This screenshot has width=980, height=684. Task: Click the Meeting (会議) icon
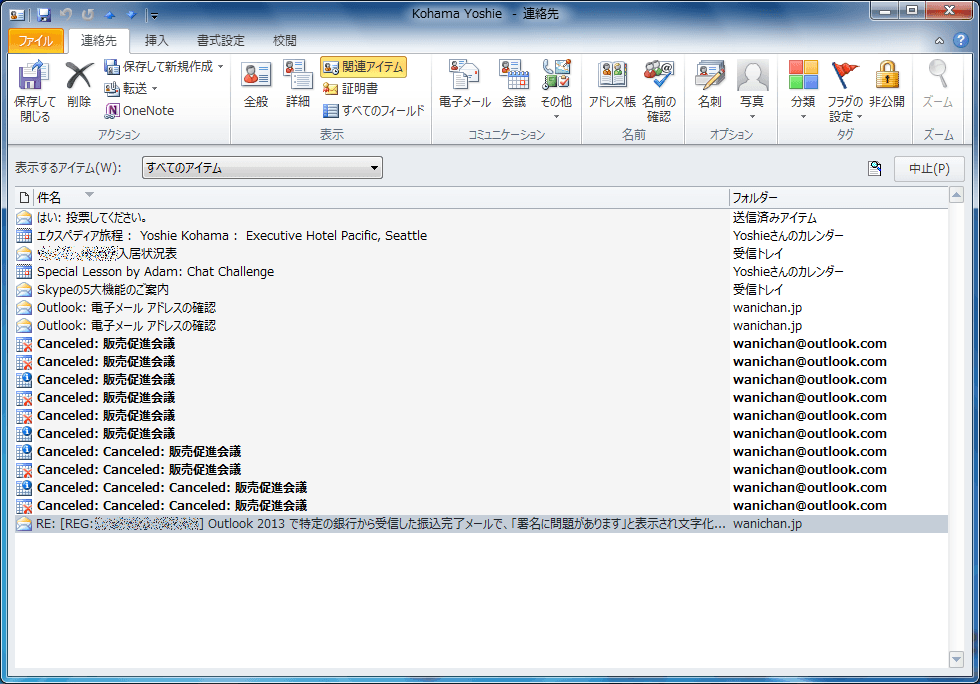[x=514, y=84]
